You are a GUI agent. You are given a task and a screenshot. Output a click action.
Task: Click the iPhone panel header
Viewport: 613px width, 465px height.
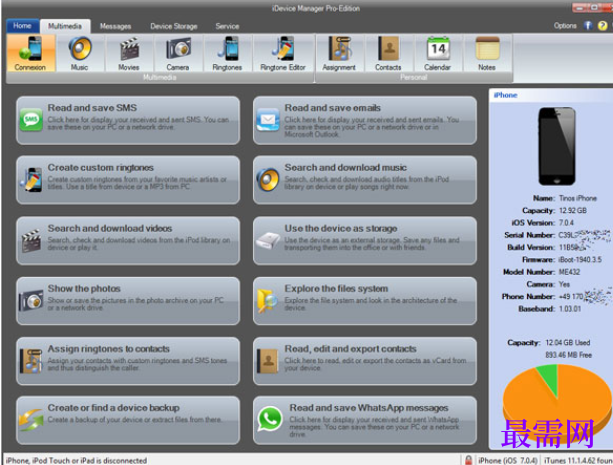tap(551, 95)
